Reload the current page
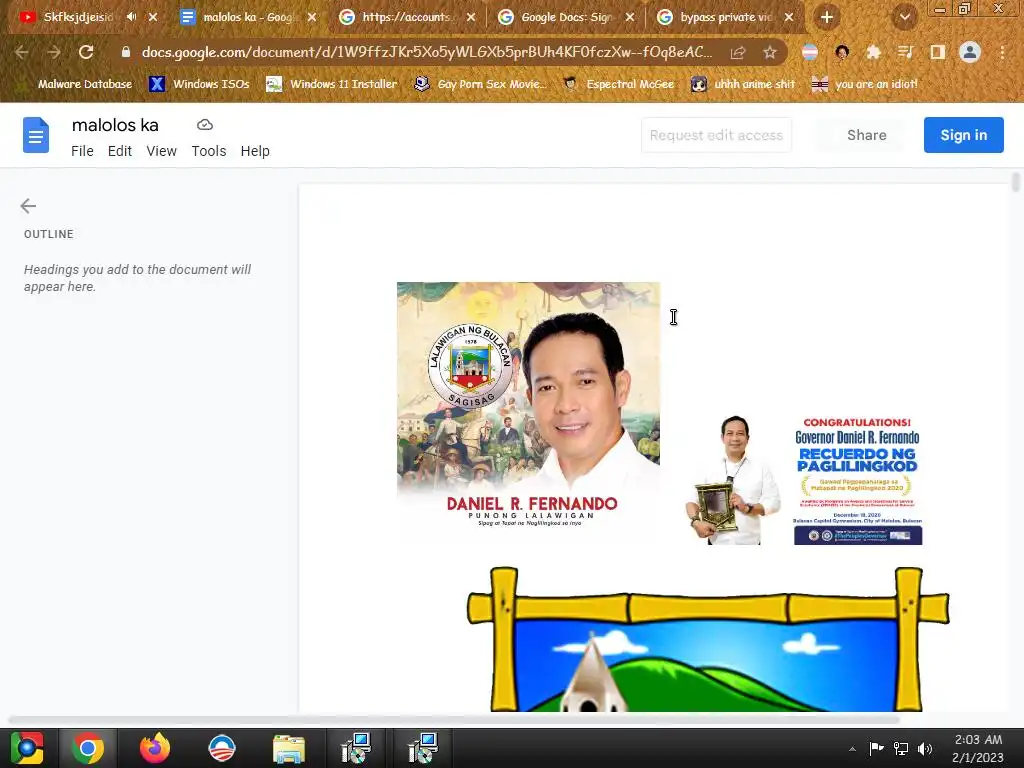 point(86,52)
